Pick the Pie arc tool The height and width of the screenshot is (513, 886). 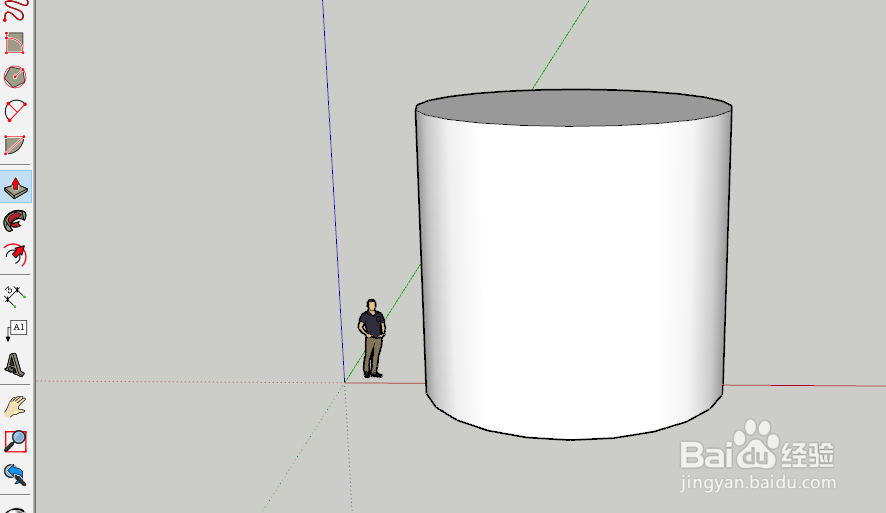coord(15,145)
